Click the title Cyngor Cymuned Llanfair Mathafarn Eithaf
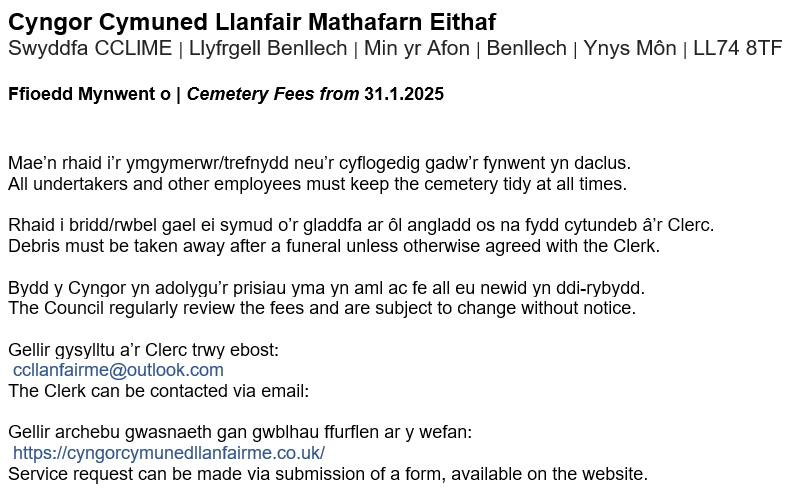The width and height of the screenshot is (788, 502). 252,21
